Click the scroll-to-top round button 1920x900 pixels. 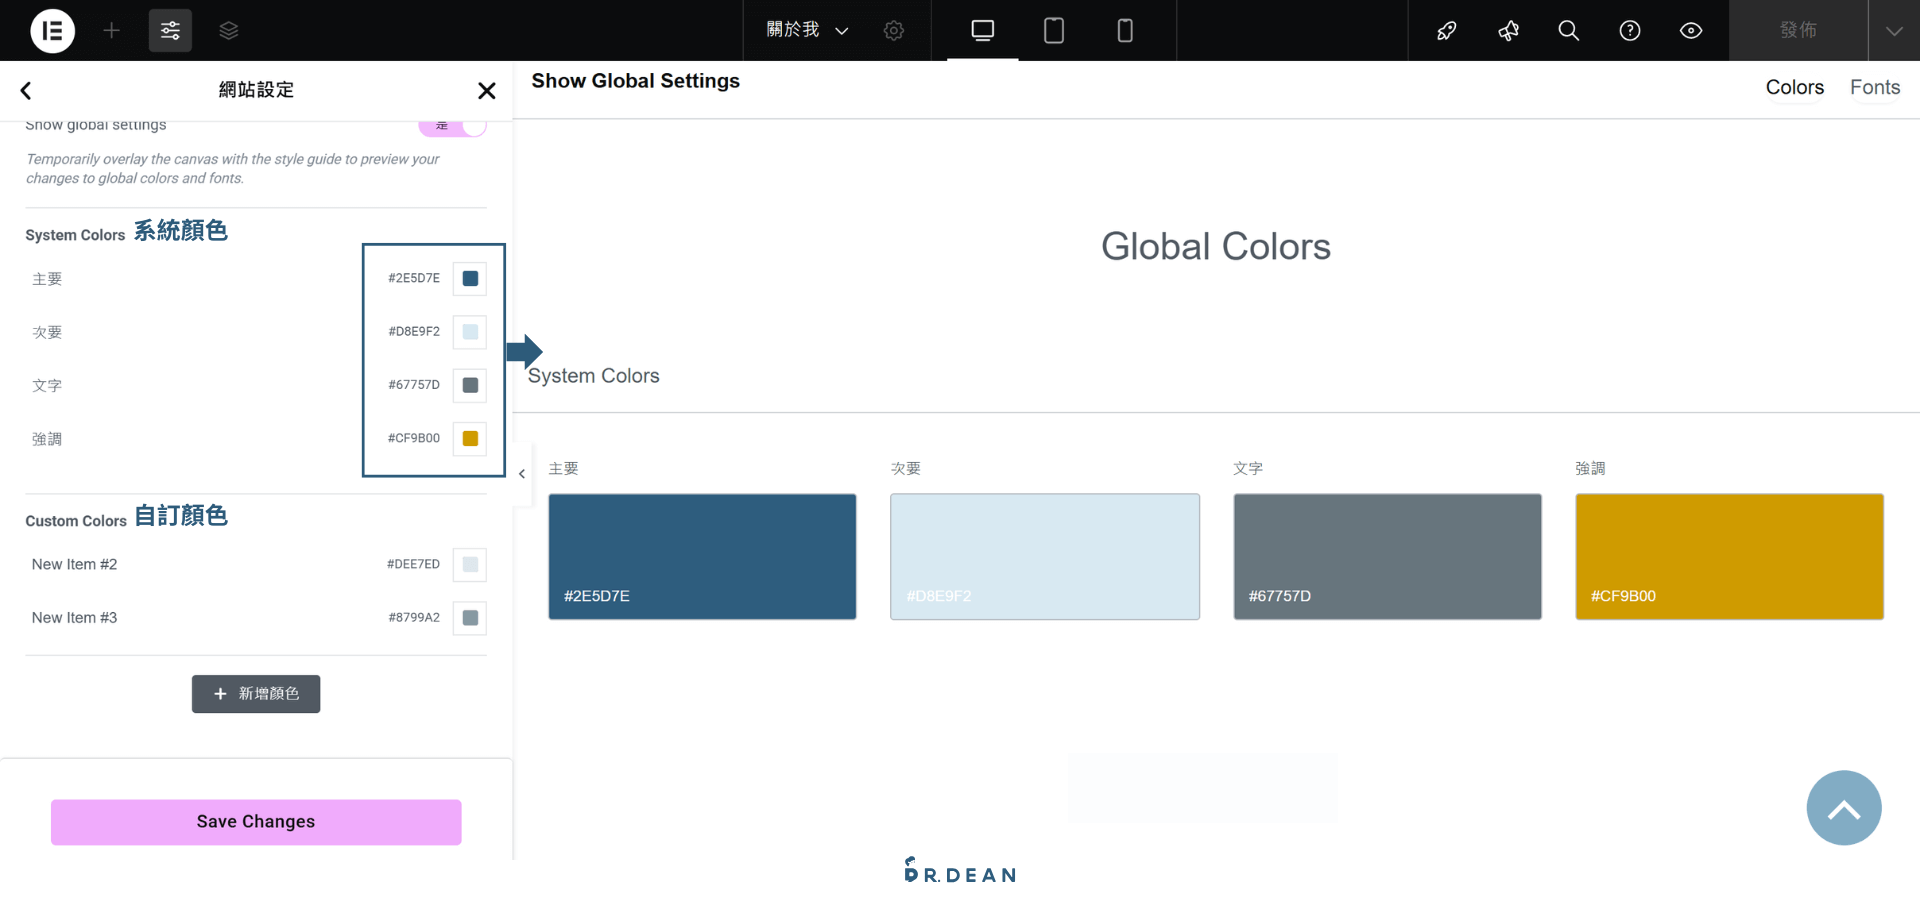[x=1843, y=808]
